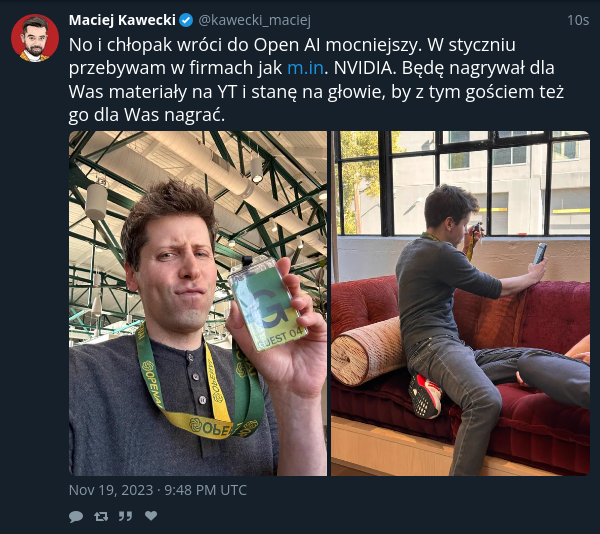Viewport: 600px width, 534px height.
Task: Click the 10s relative timestamp
Action: (x=578, y=20)
